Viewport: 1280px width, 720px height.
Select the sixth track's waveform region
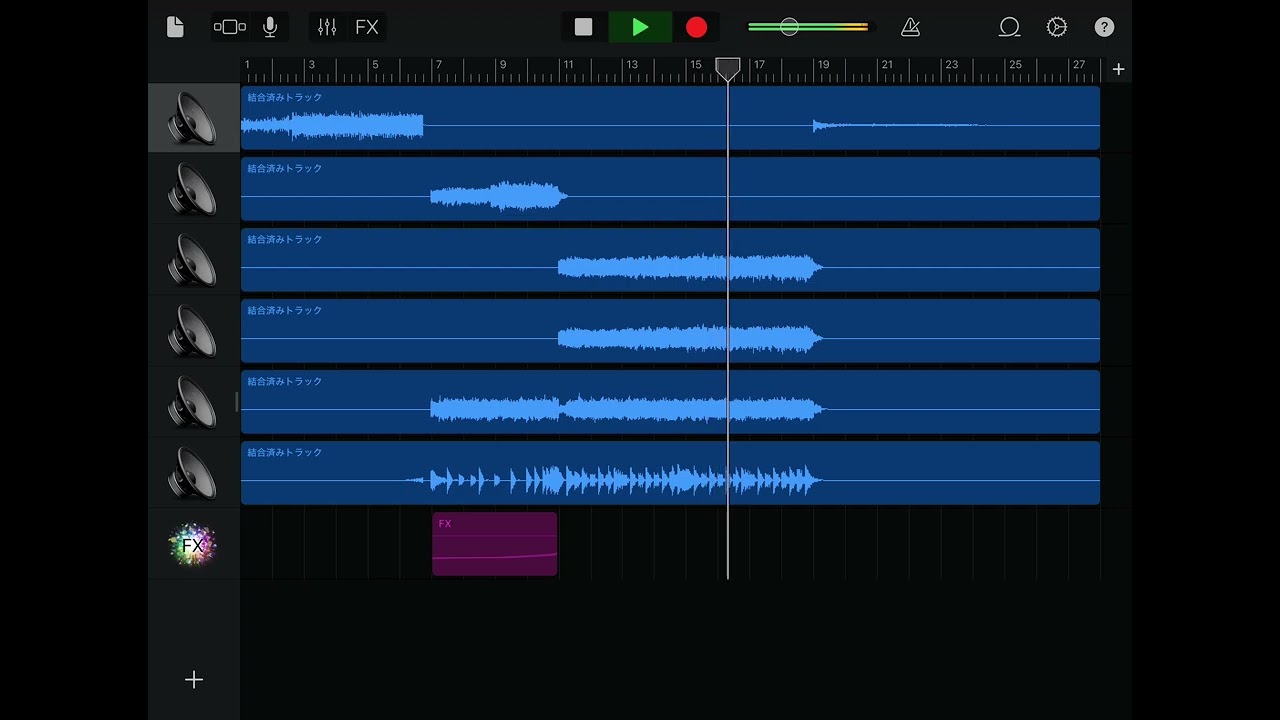[x=670, y=473]
